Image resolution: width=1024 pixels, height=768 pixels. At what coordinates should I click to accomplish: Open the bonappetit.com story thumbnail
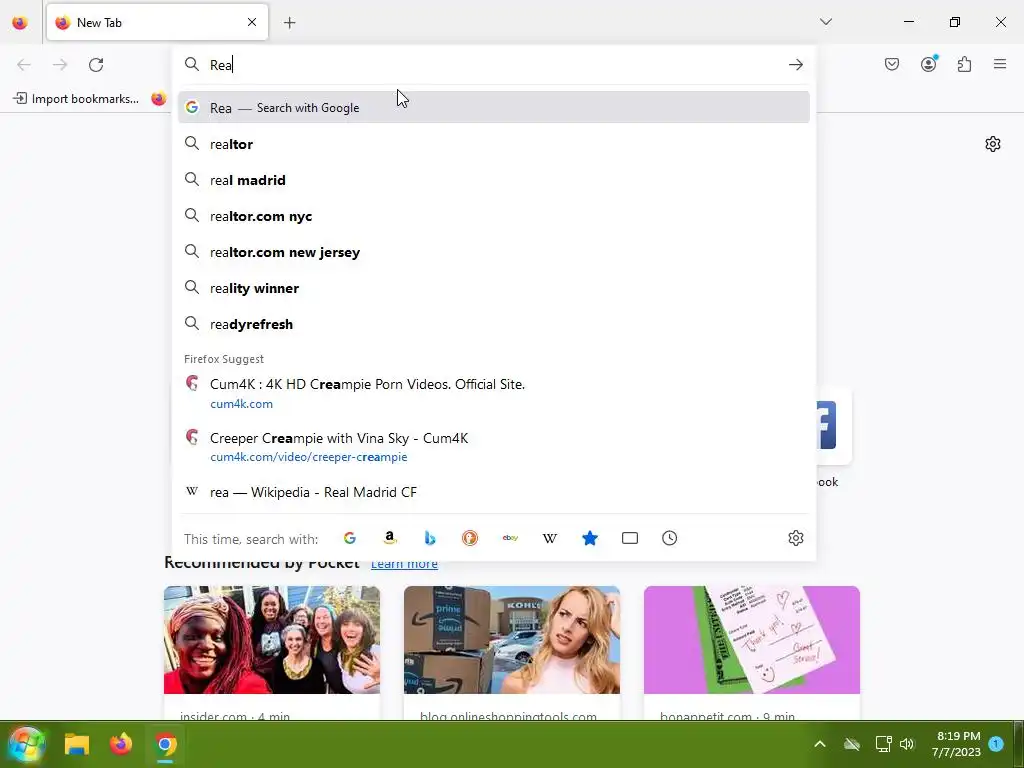click(752, 640)
